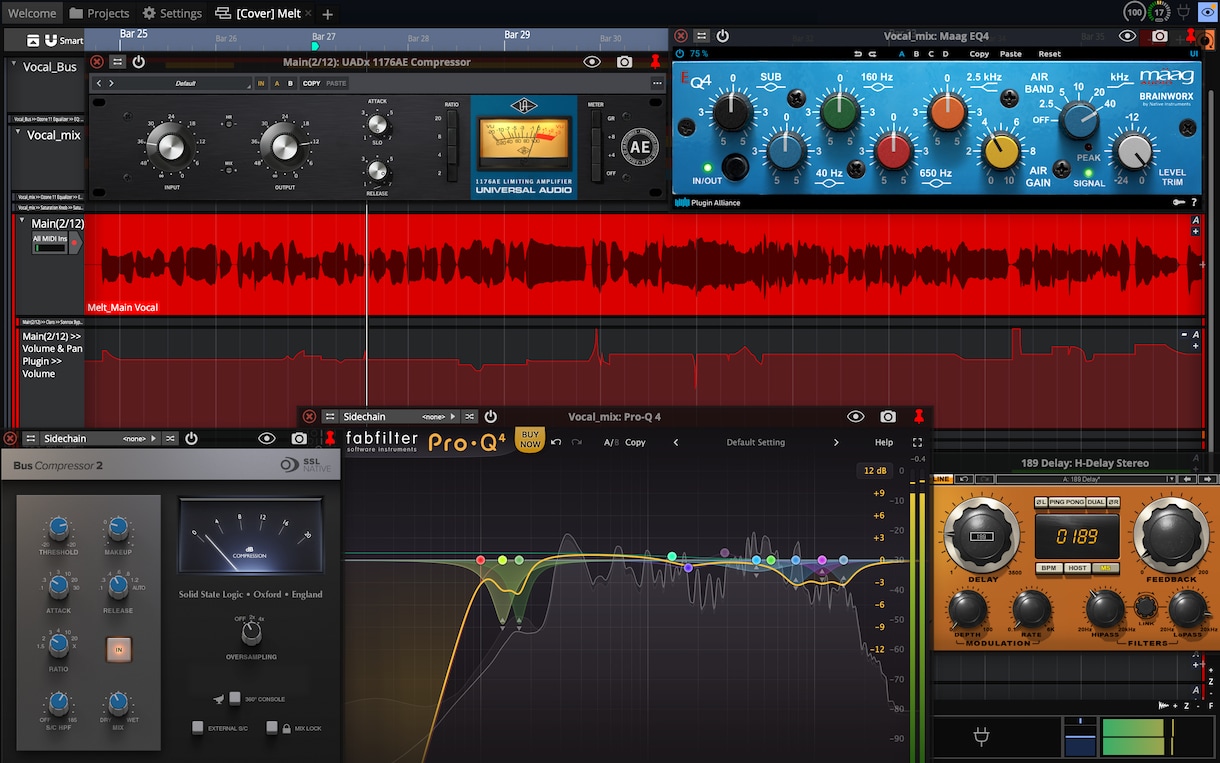Open the Pro-Q 4 sidechain <none> dropdown
Screen dimensions: 1220x763
click(439, 416)
